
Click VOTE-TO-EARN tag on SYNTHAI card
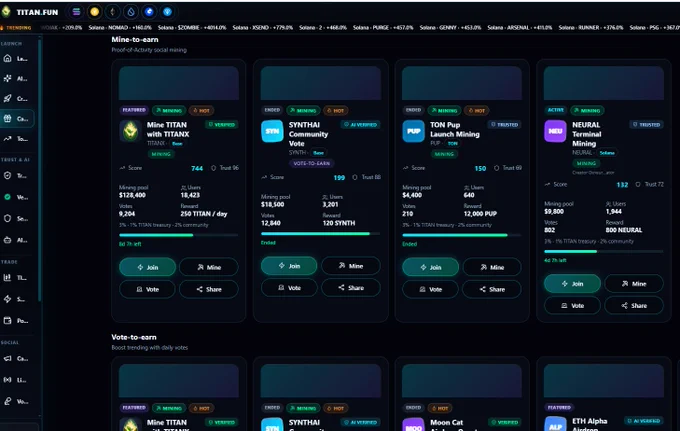pyautogui.click(x=311, y=163)
